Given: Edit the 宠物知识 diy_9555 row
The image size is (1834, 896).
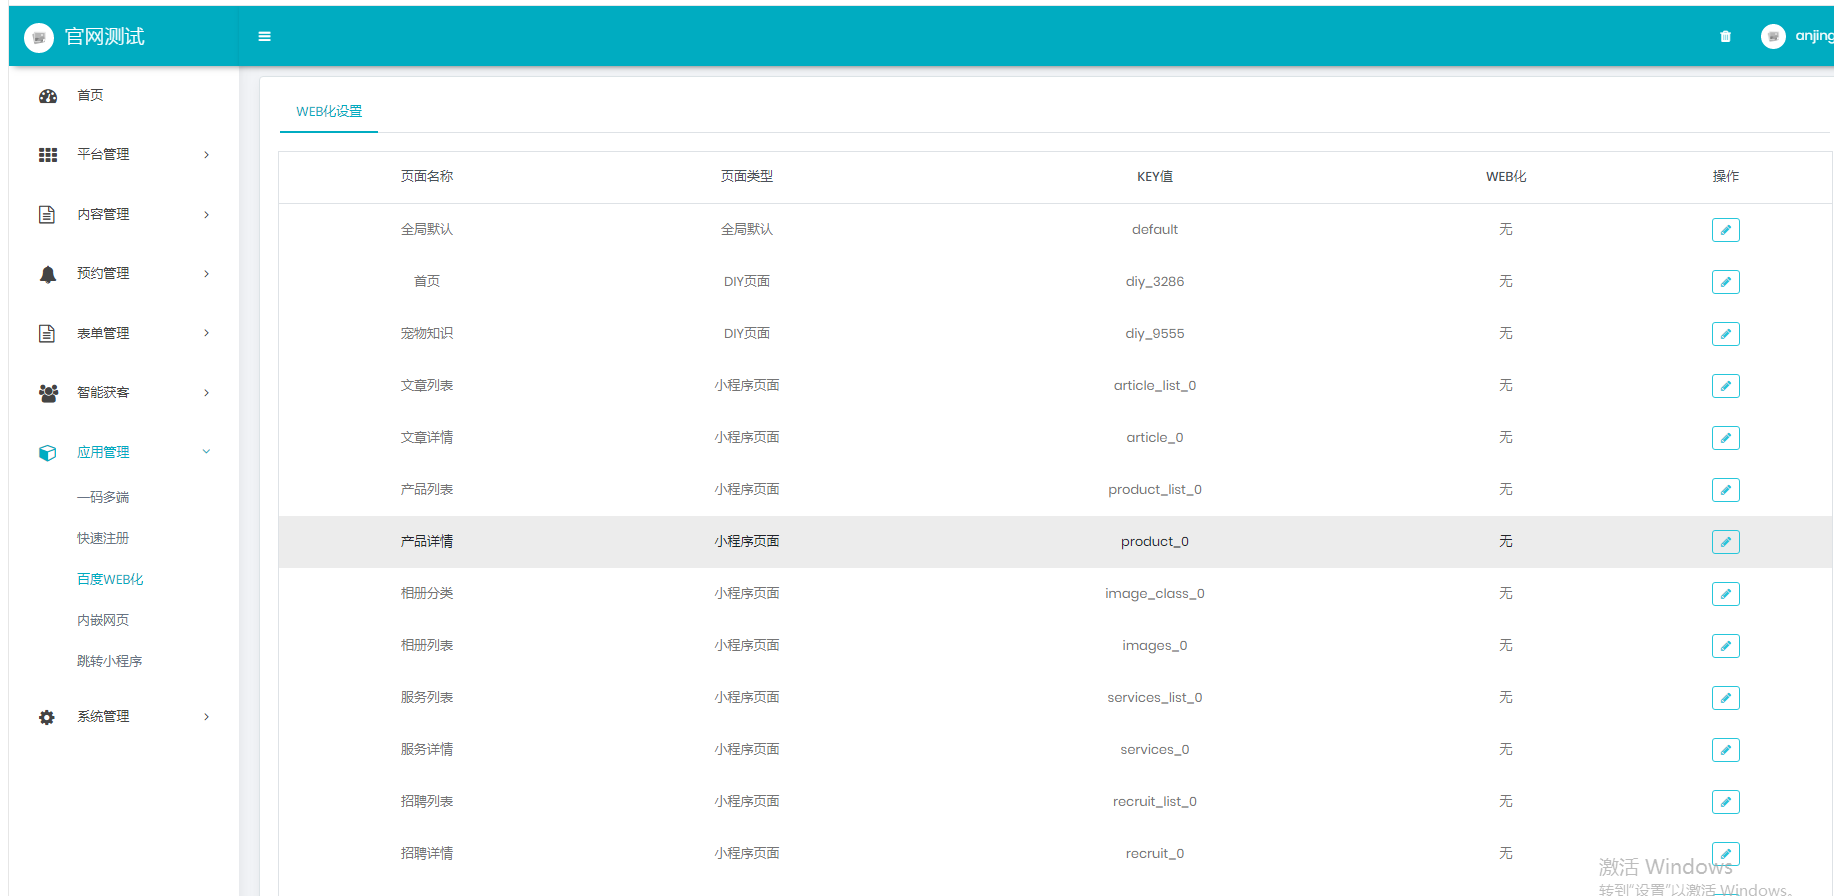Looking at the screenshot, I should (x=1725, y=334).
